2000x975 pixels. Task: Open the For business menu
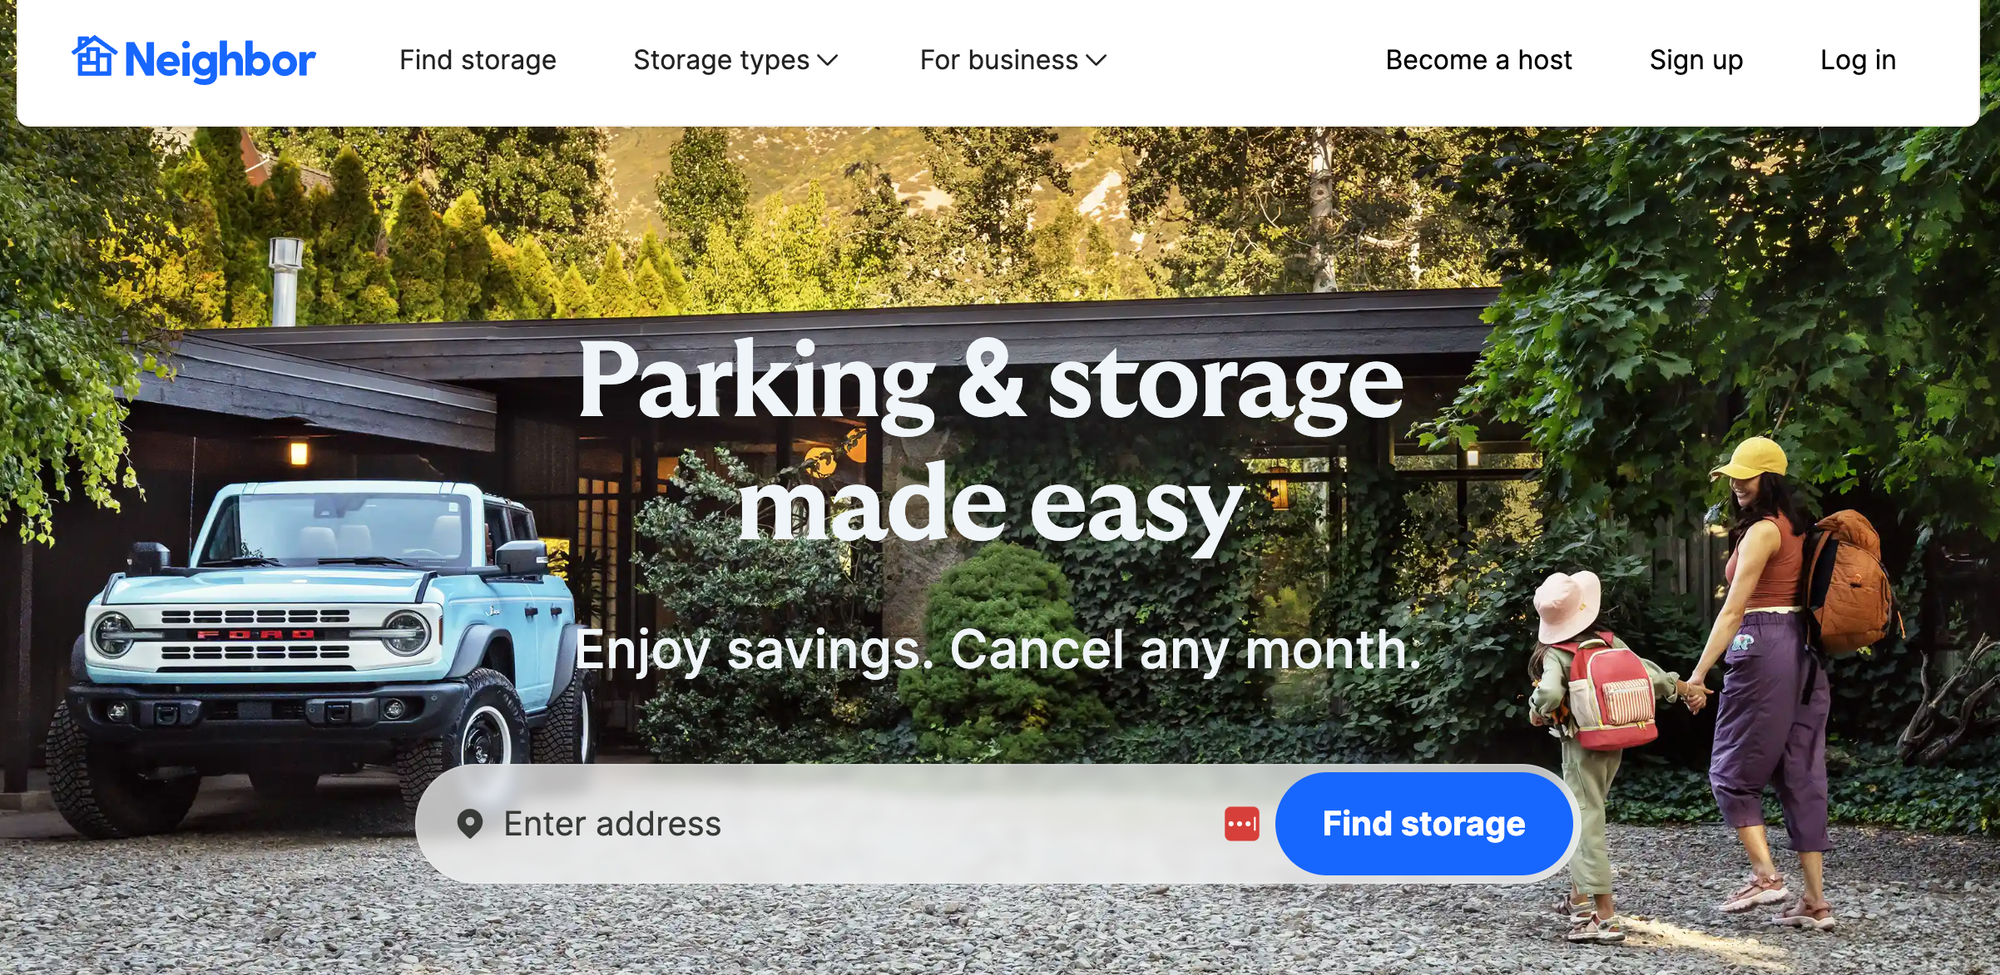click(x=1013, y=60)
